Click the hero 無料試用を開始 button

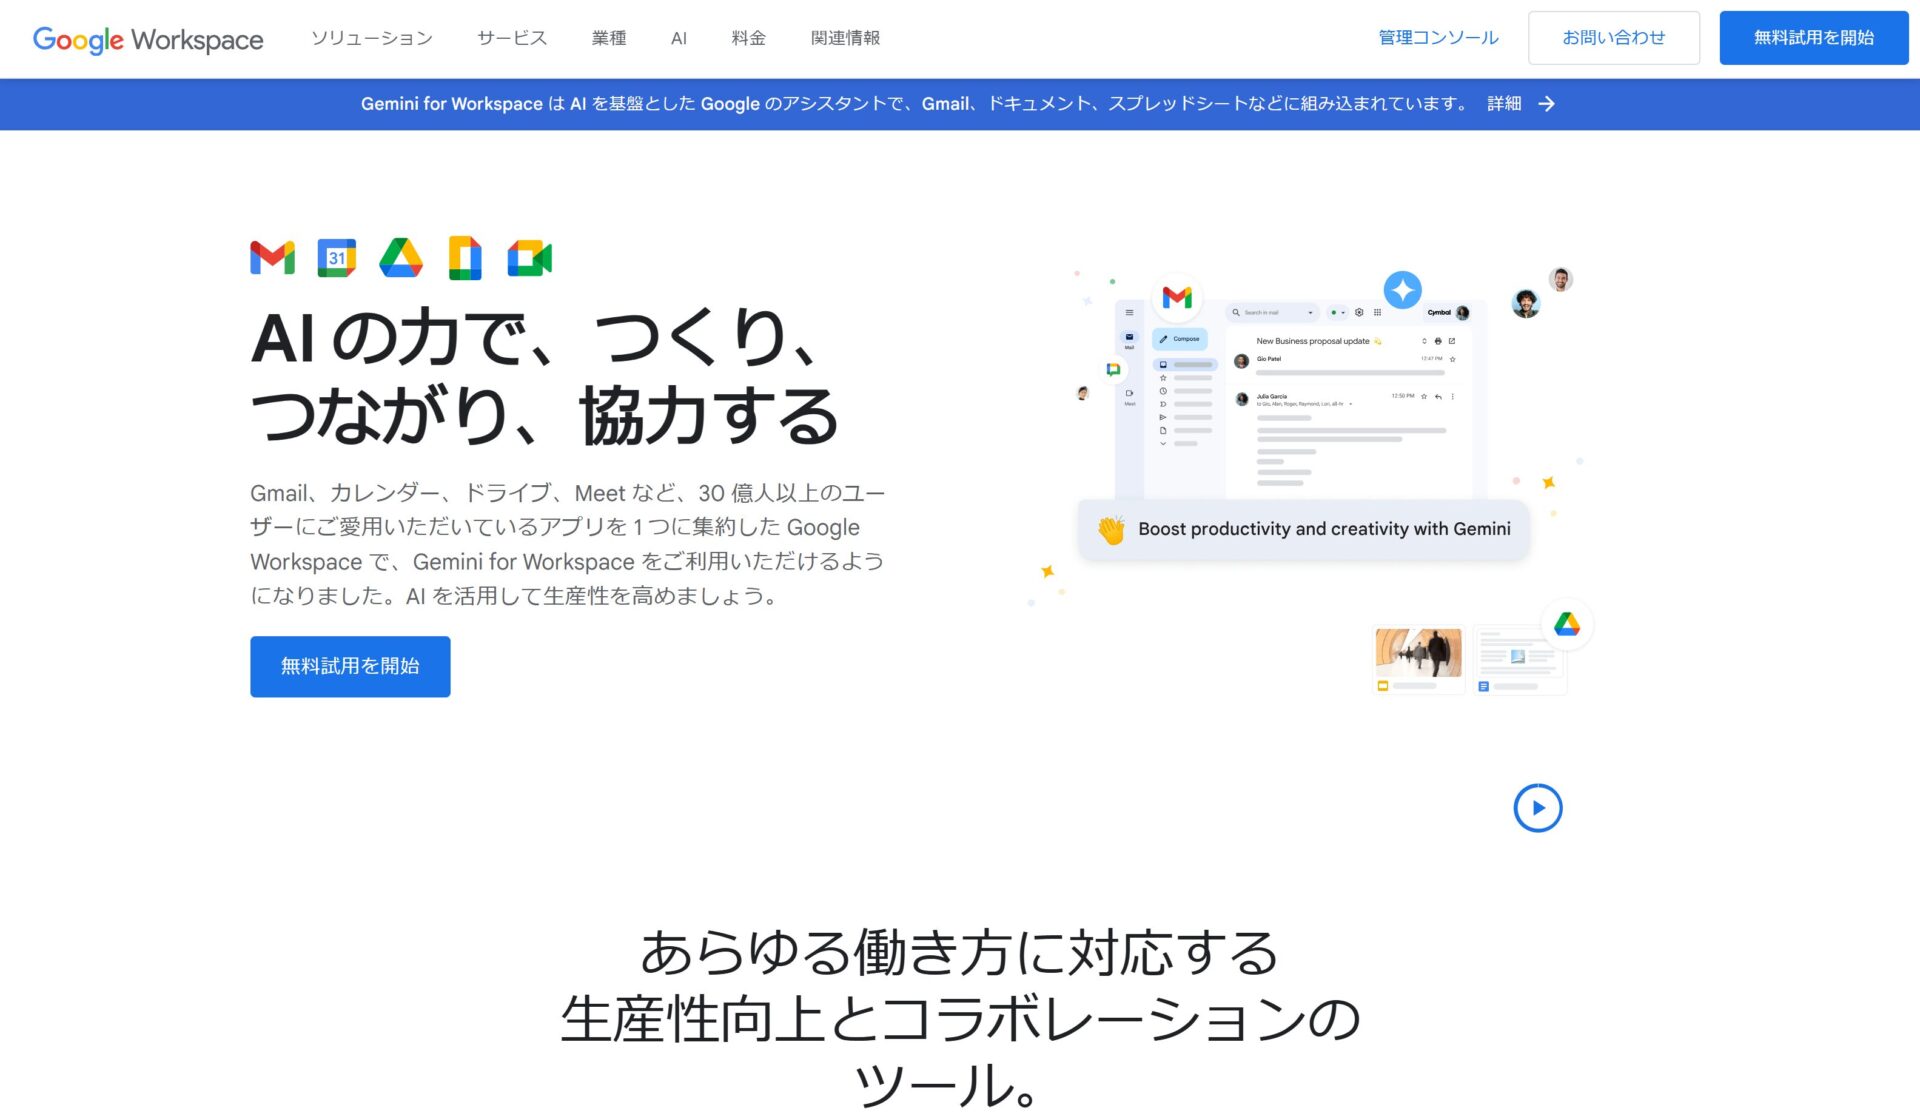point(350,666)
